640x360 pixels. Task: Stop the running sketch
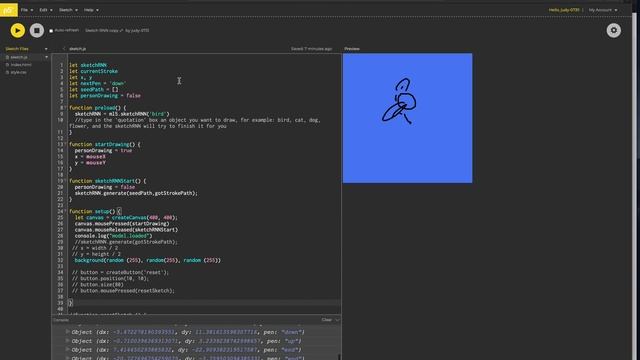coord(37,31)
